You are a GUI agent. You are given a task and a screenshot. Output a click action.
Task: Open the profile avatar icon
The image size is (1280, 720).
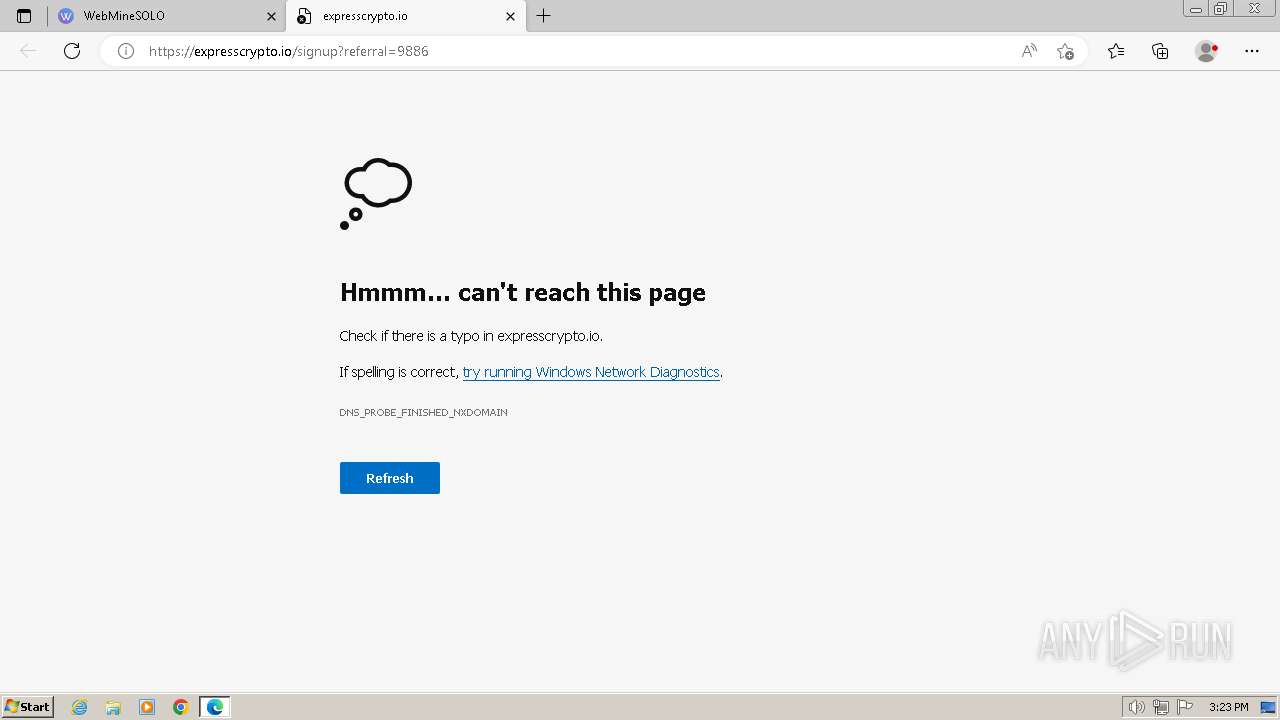(x=1206, y=51)
